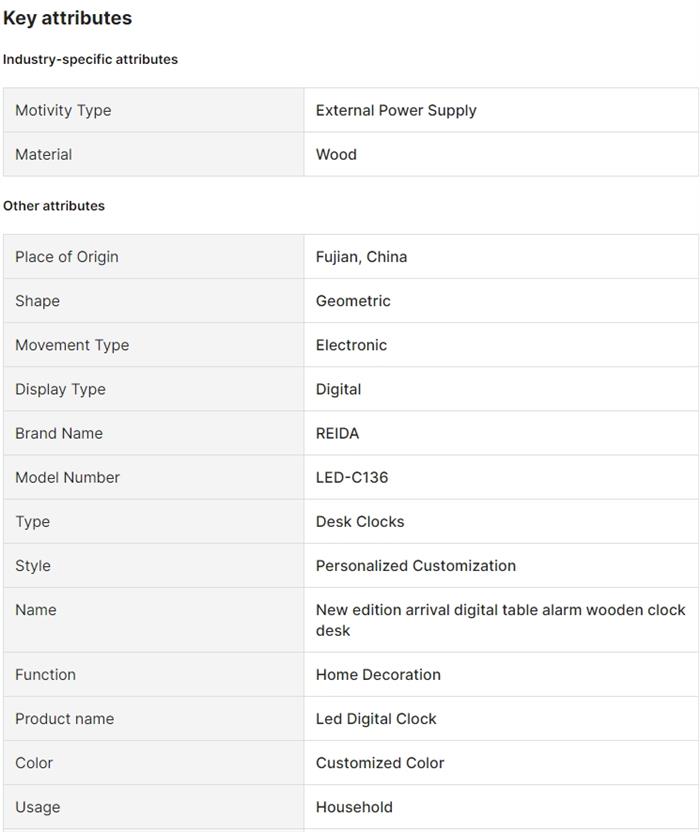This screenshot has height=832, width=700.
Task: Click the Geometric shape value
Action: point(353,301)
